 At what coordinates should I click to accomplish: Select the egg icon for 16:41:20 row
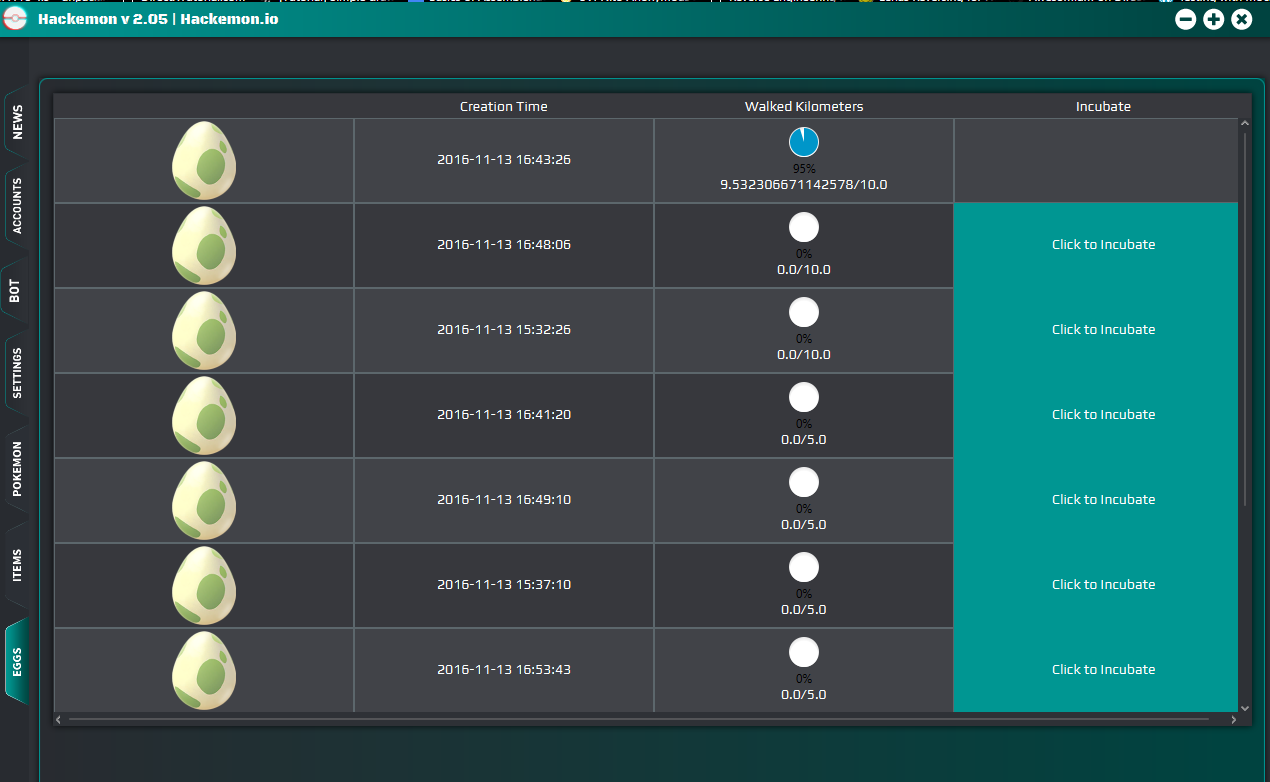(204, 415)
